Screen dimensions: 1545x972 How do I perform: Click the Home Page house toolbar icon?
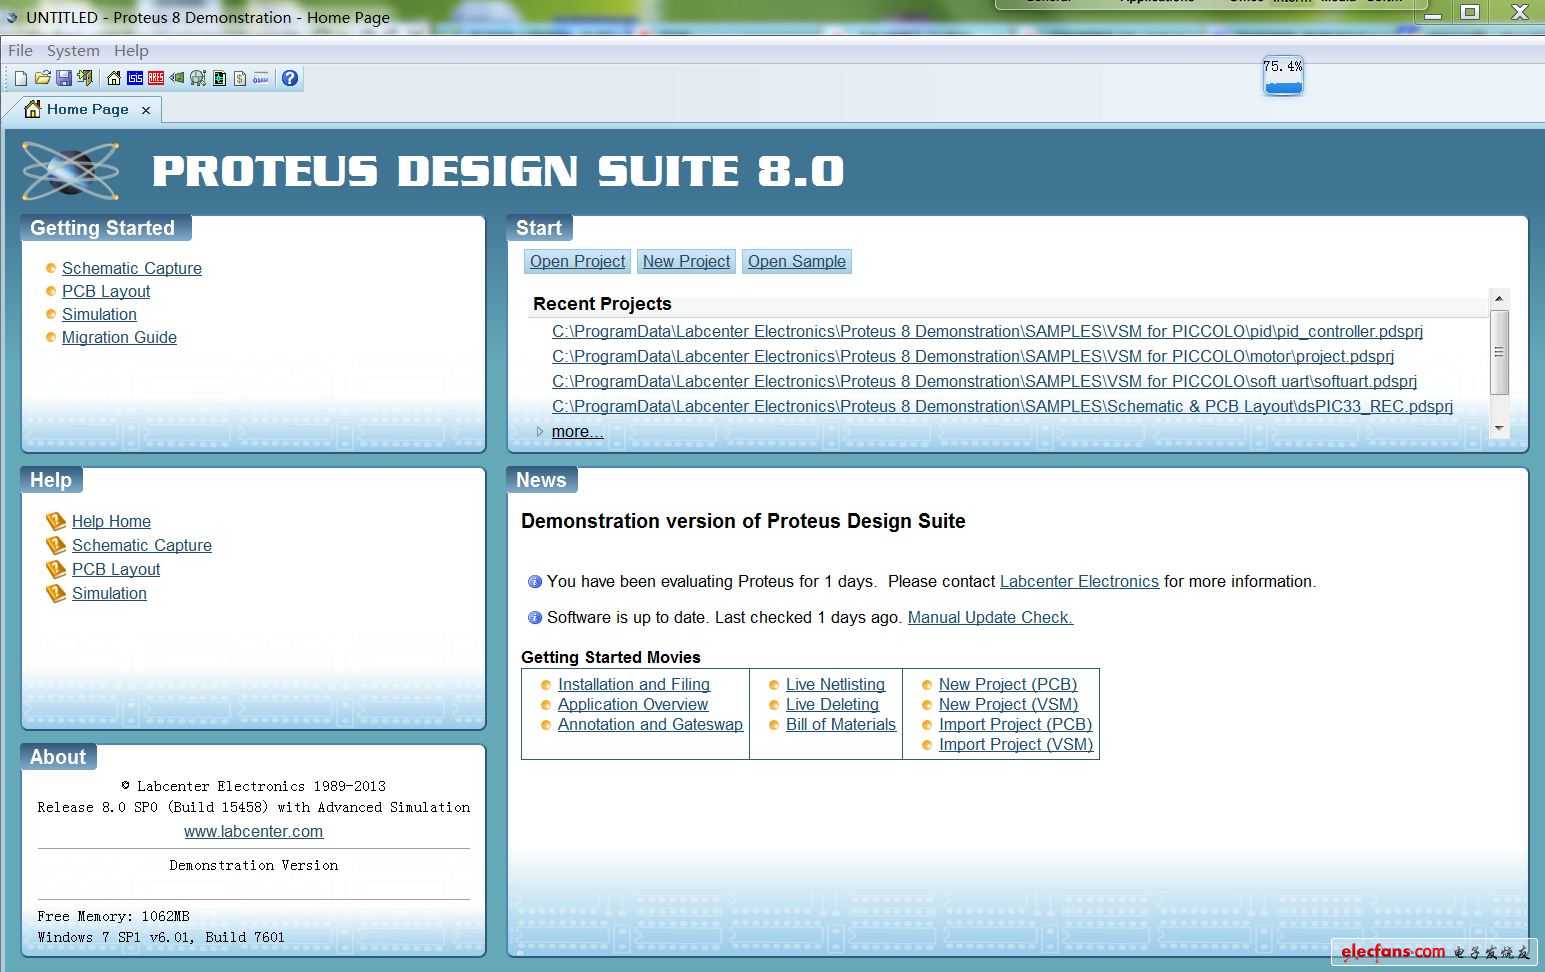(x=114, y=78)
